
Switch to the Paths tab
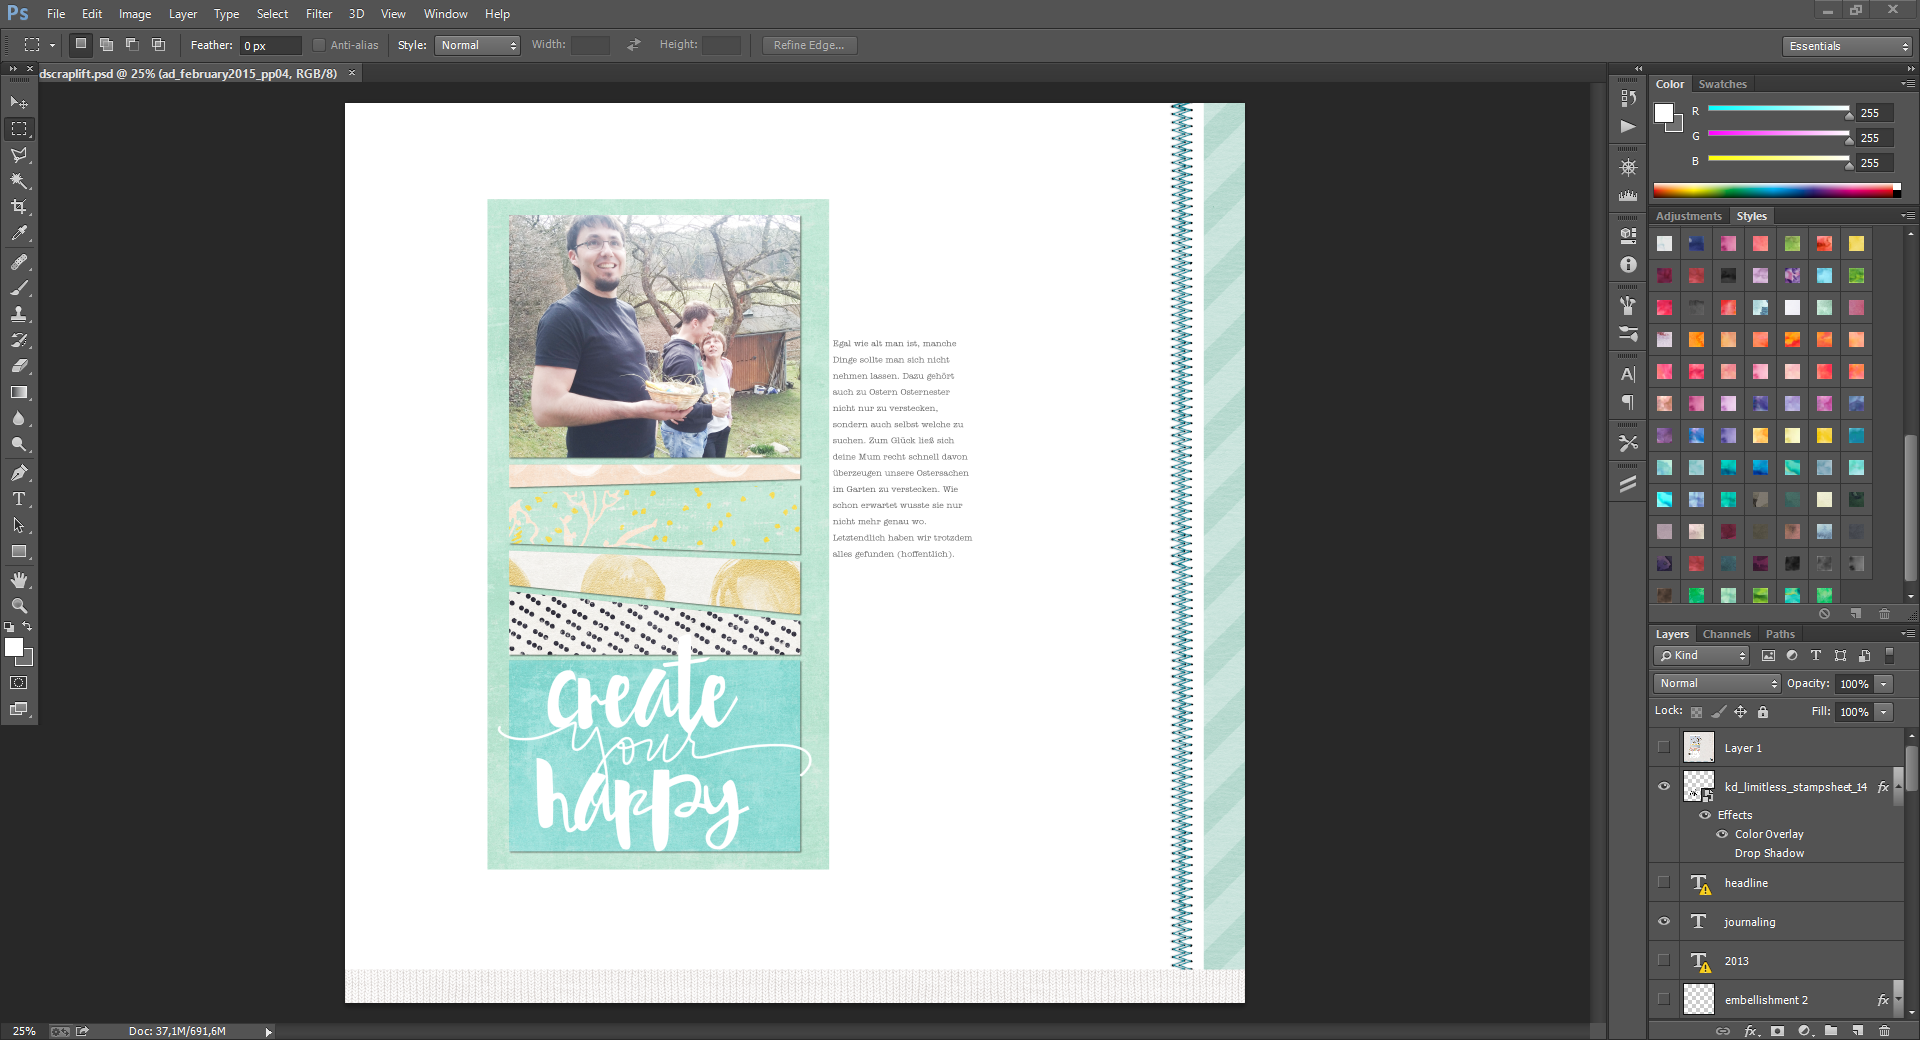(1780, 634)
